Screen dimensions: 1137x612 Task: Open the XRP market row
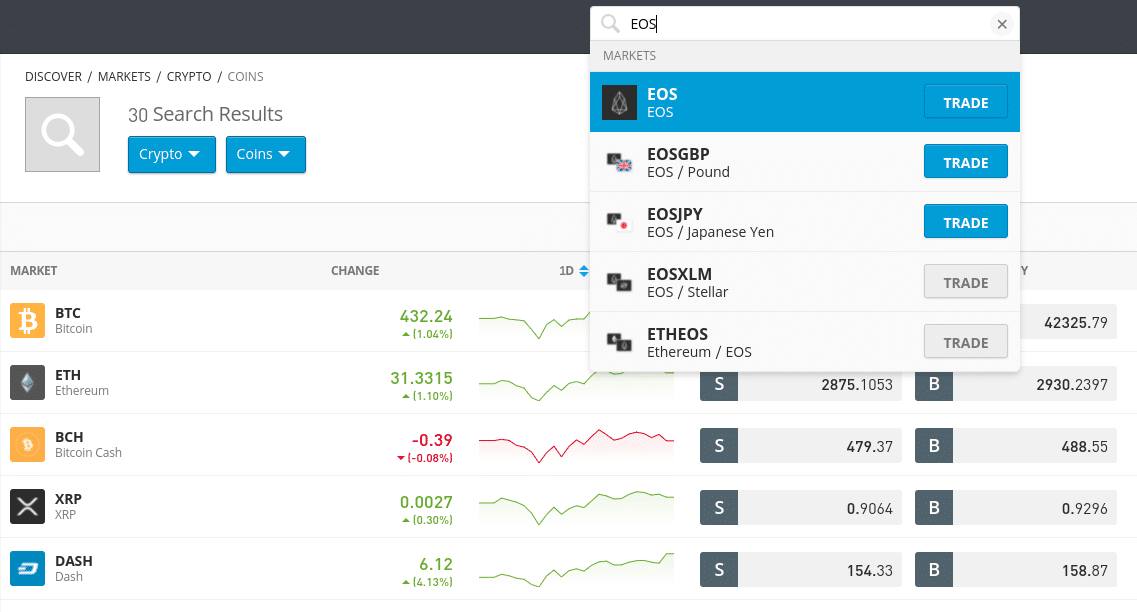tap(568, 507)
